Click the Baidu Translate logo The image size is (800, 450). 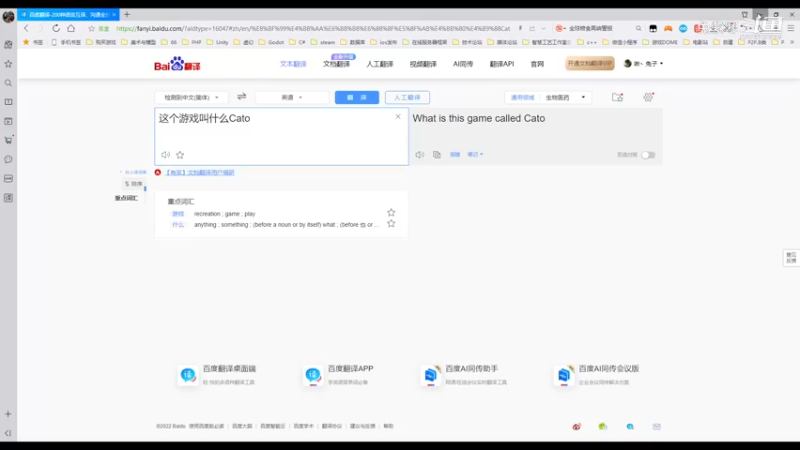click(177, 64)
